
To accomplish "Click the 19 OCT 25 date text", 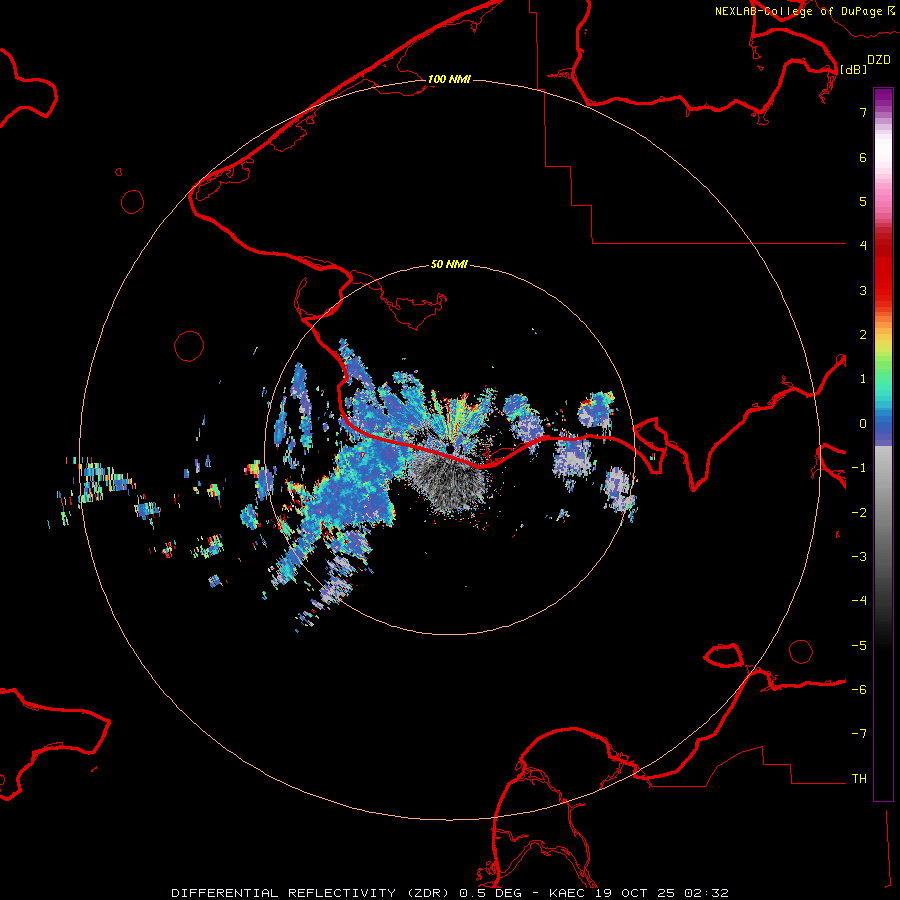I will coord(637,893).
